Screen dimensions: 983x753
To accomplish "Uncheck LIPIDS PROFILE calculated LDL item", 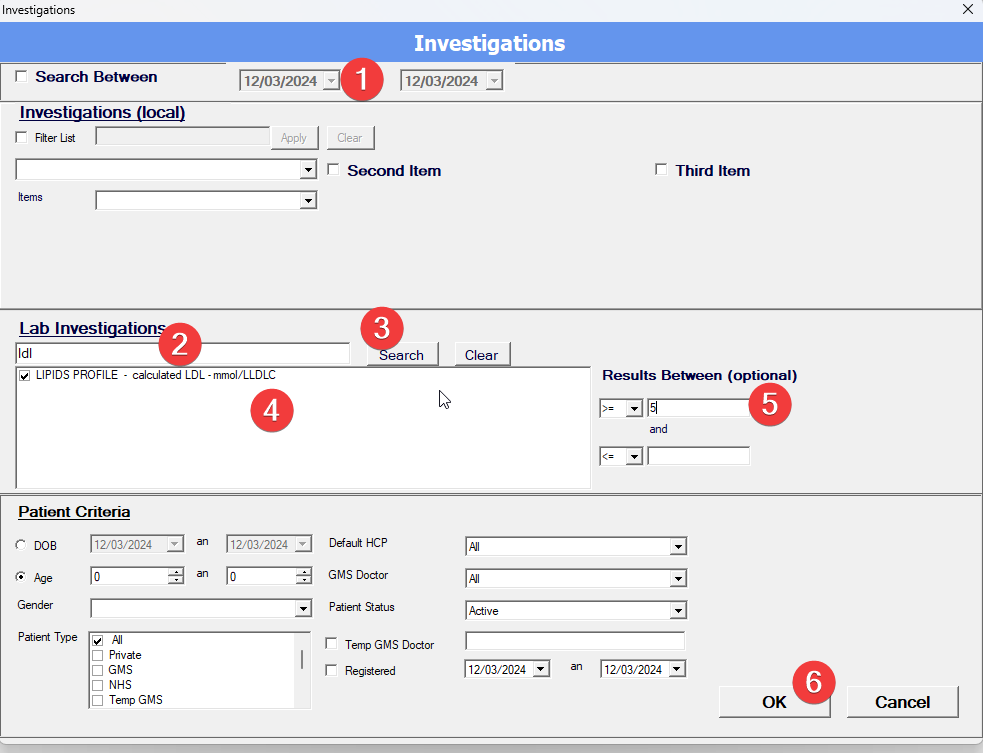I will coord(25,376).
